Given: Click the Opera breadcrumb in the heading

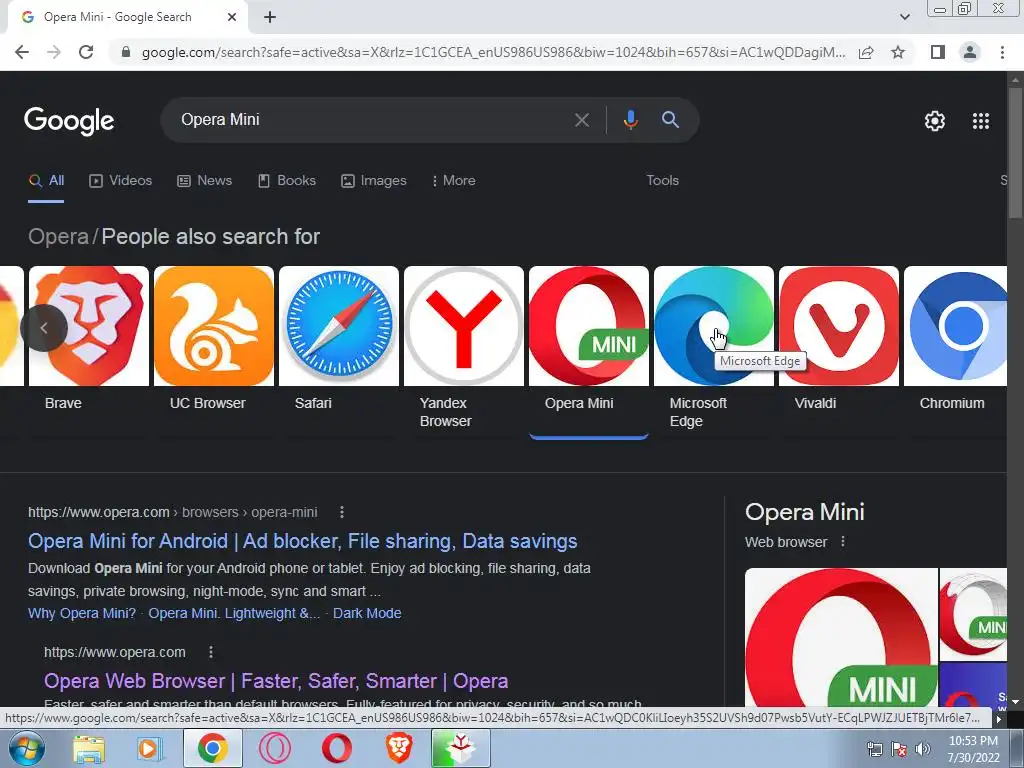Looking at the screenshot, I should click(x=58, y=236).
